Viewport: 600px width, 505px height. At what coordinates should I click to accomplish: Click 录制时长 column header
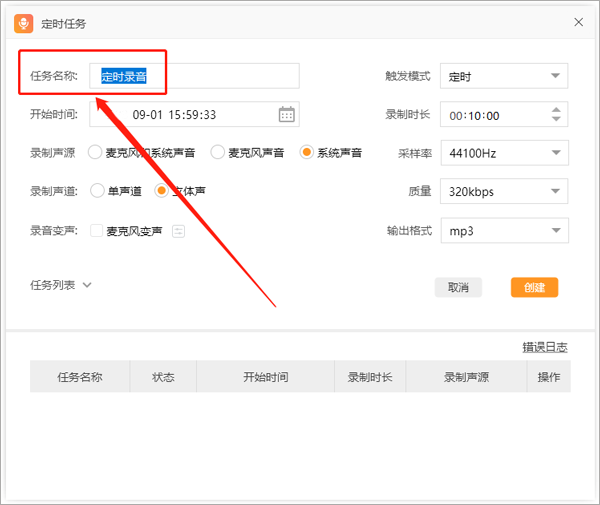370,377
